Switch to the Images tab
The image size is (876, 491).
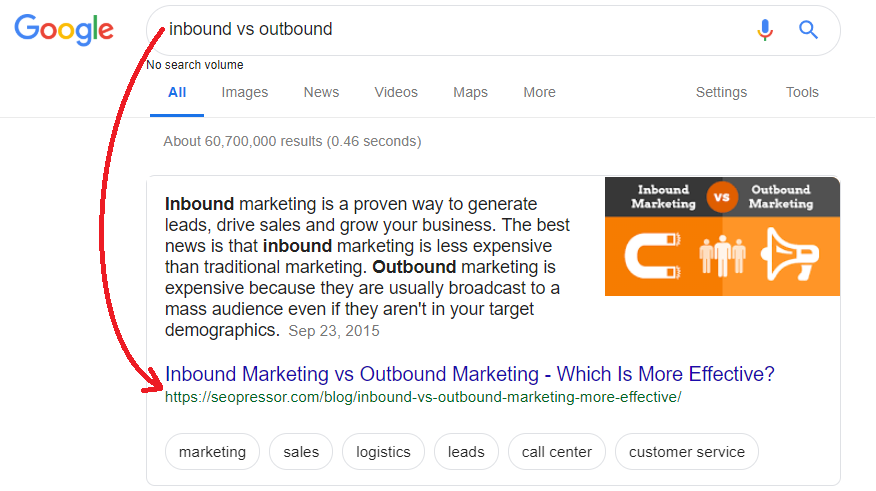tap(245, 92)
